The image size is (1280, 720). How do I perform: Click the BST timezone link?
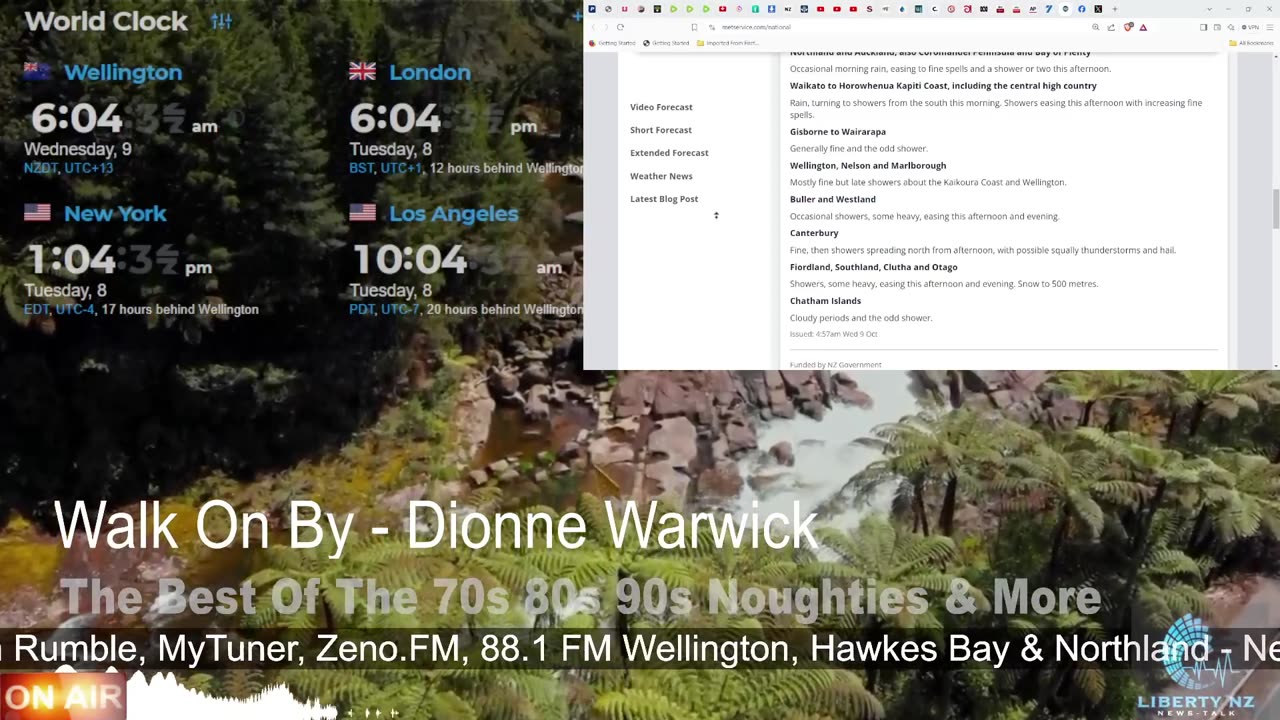tap(361, 168)
